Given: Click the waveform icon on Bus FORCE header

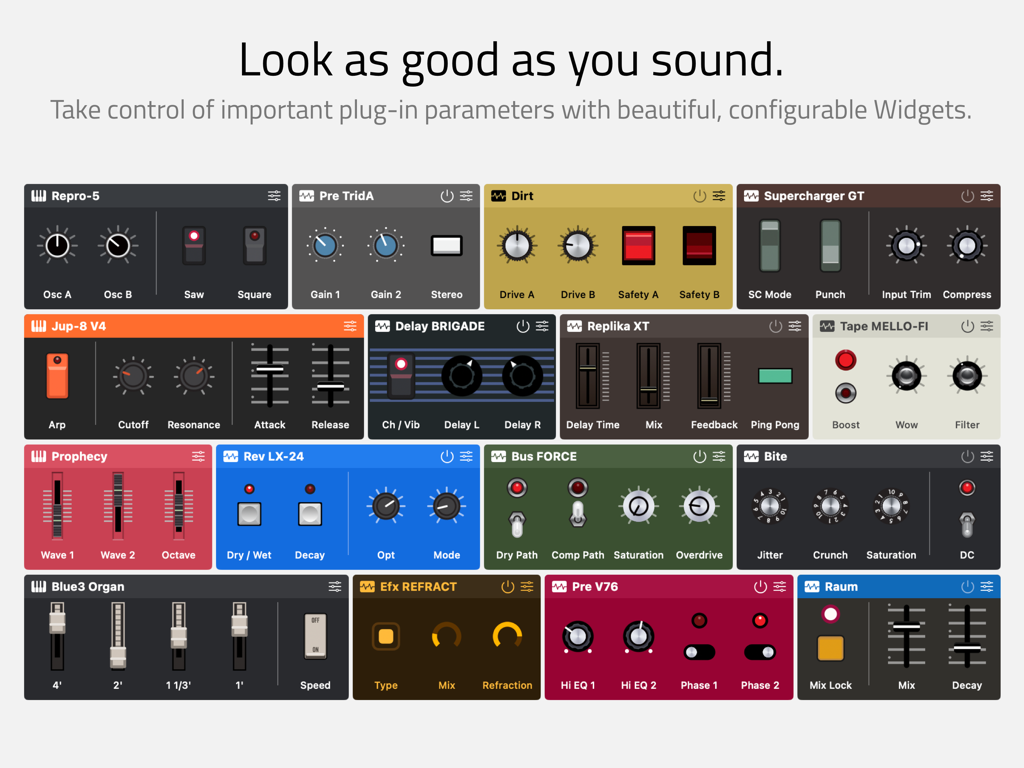Looking at the screenshot, I should click(x=498, y=456).
